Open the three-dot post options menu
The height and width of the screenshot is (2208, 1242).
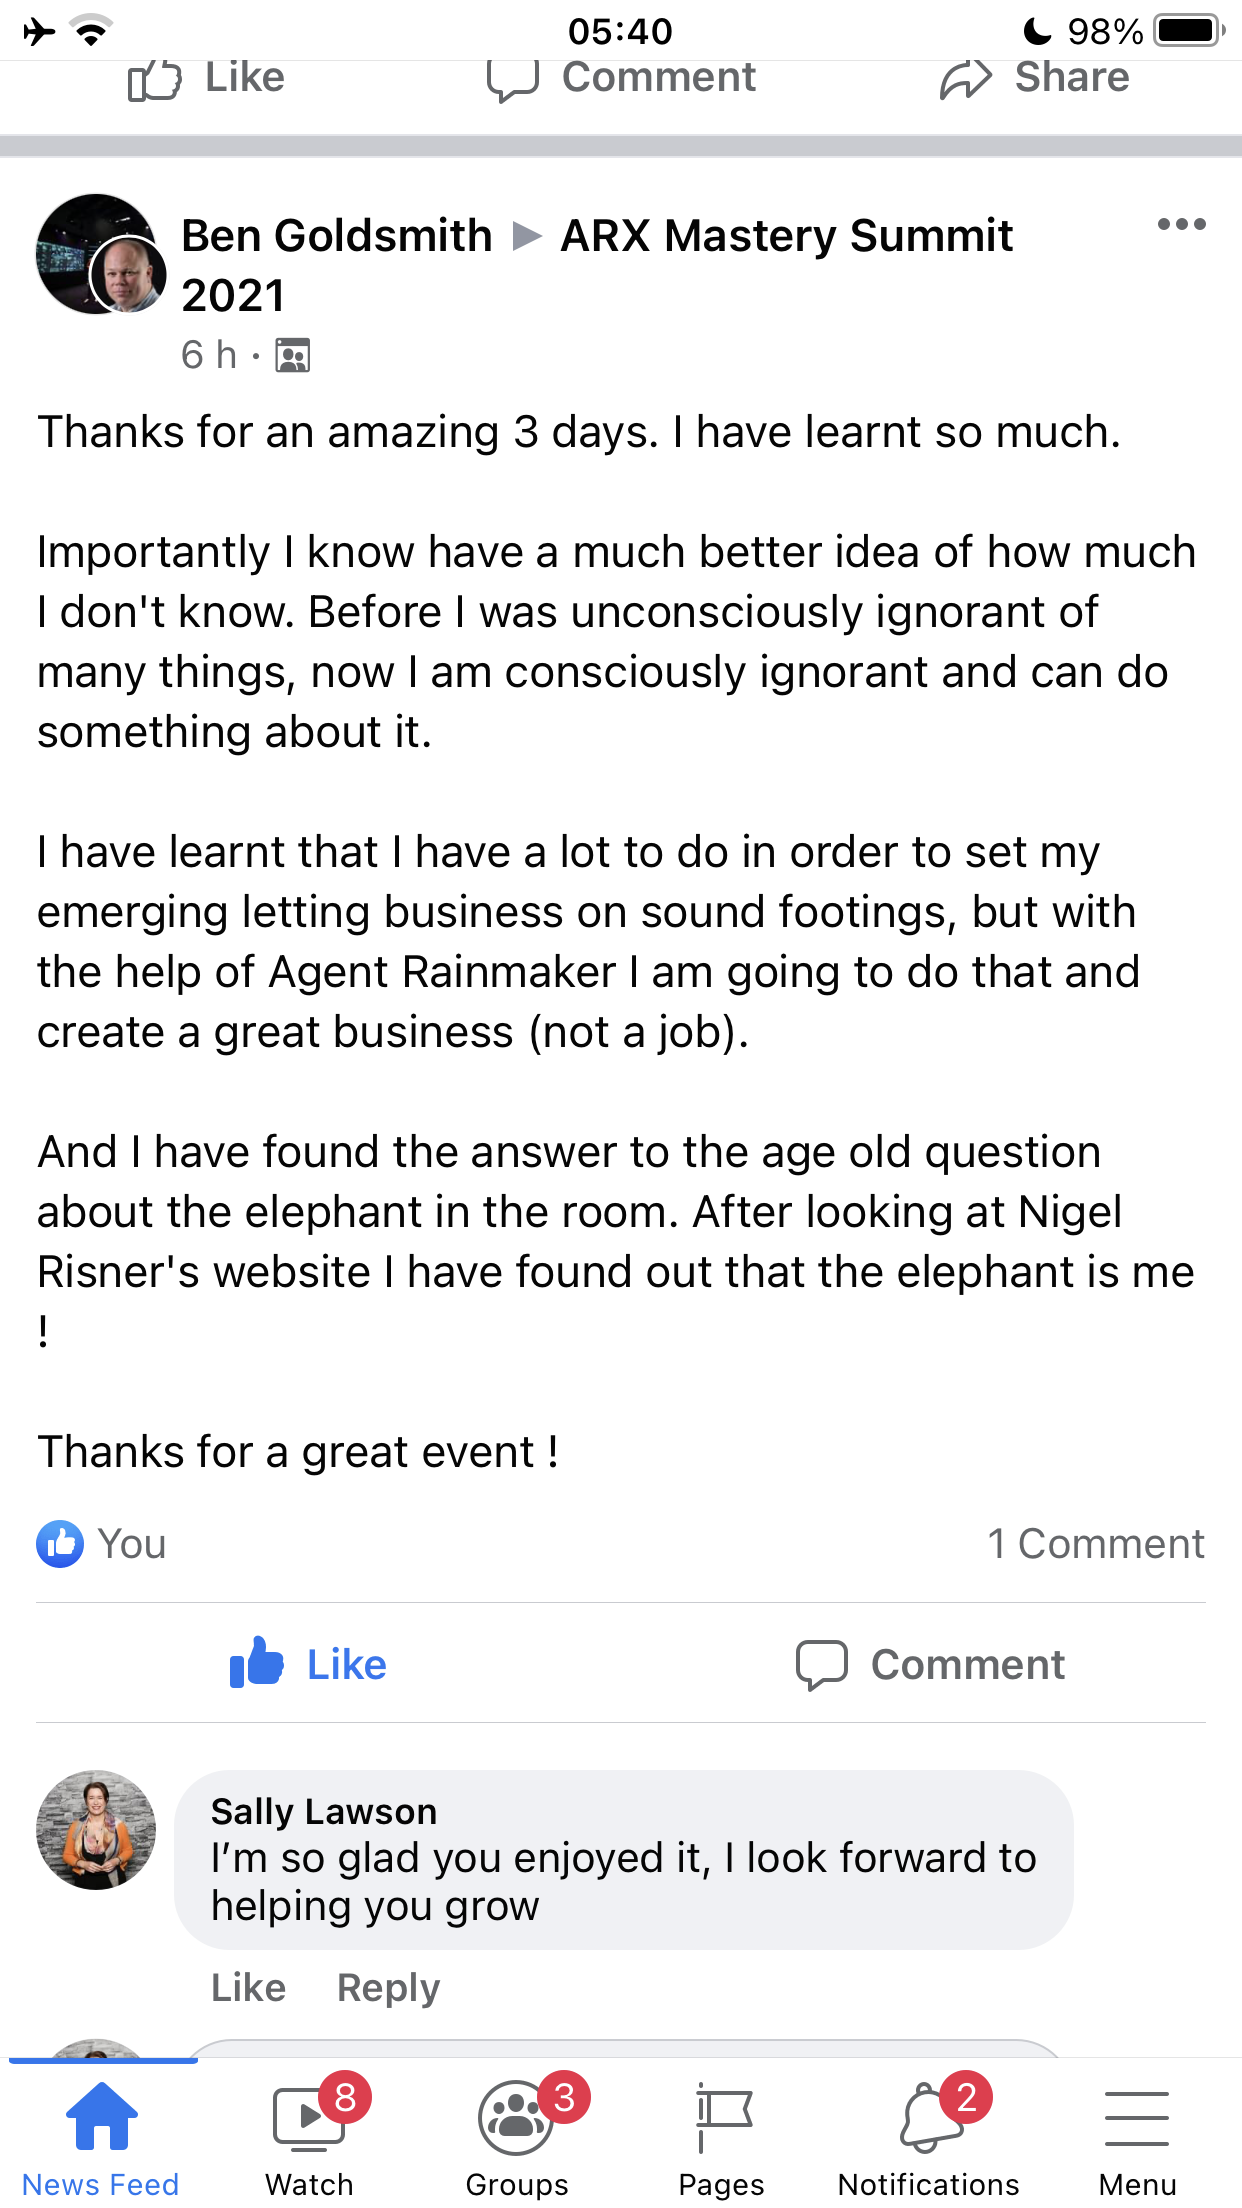click(x=1181, y=224)
